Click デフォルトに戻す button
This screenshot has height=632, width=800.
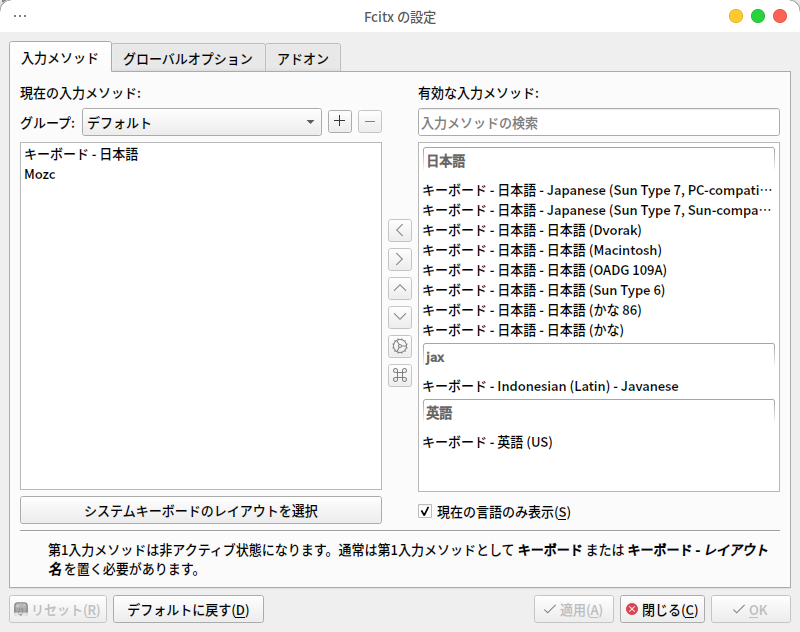[187, 610]
